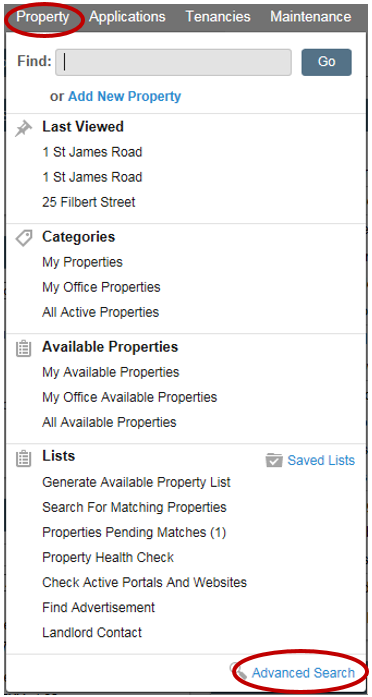Click the tag icon next to Categories

point(24,238)
